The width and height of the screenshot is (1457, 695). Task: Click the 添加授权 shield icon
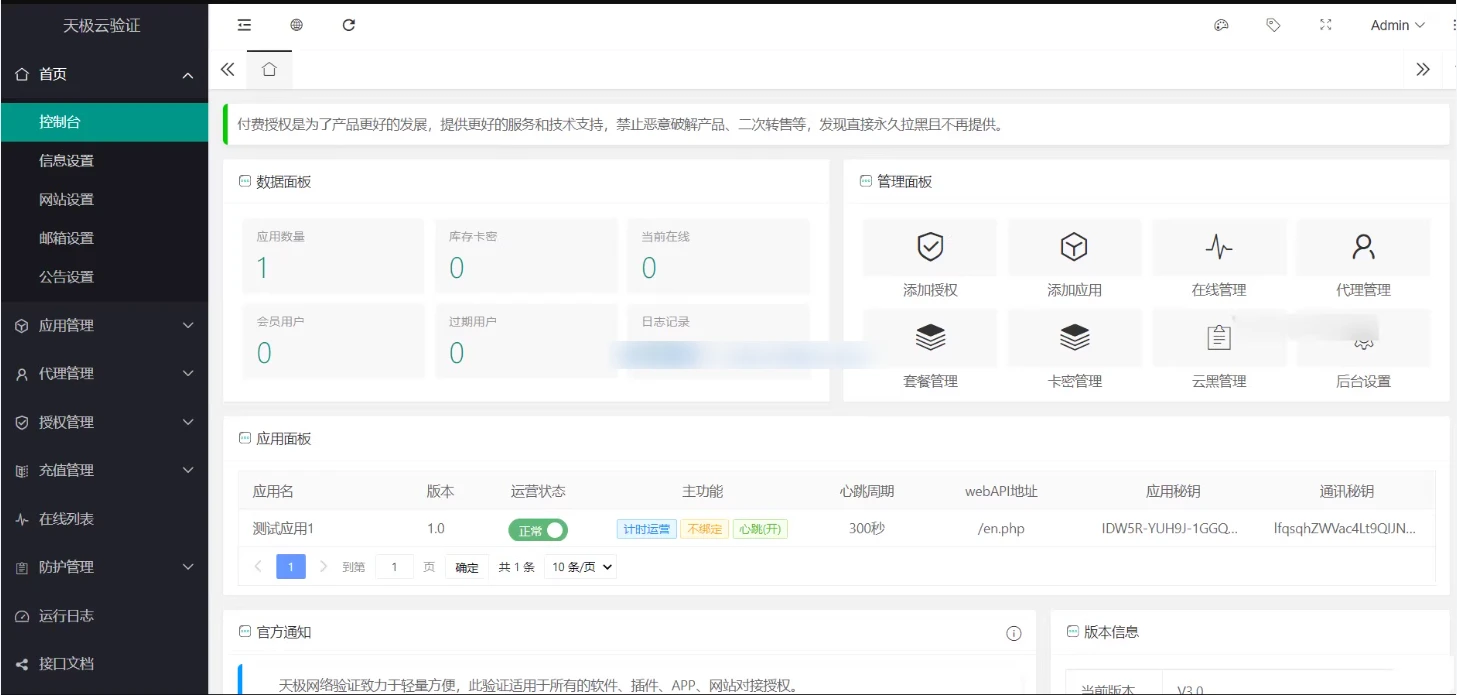click(929, 247)
